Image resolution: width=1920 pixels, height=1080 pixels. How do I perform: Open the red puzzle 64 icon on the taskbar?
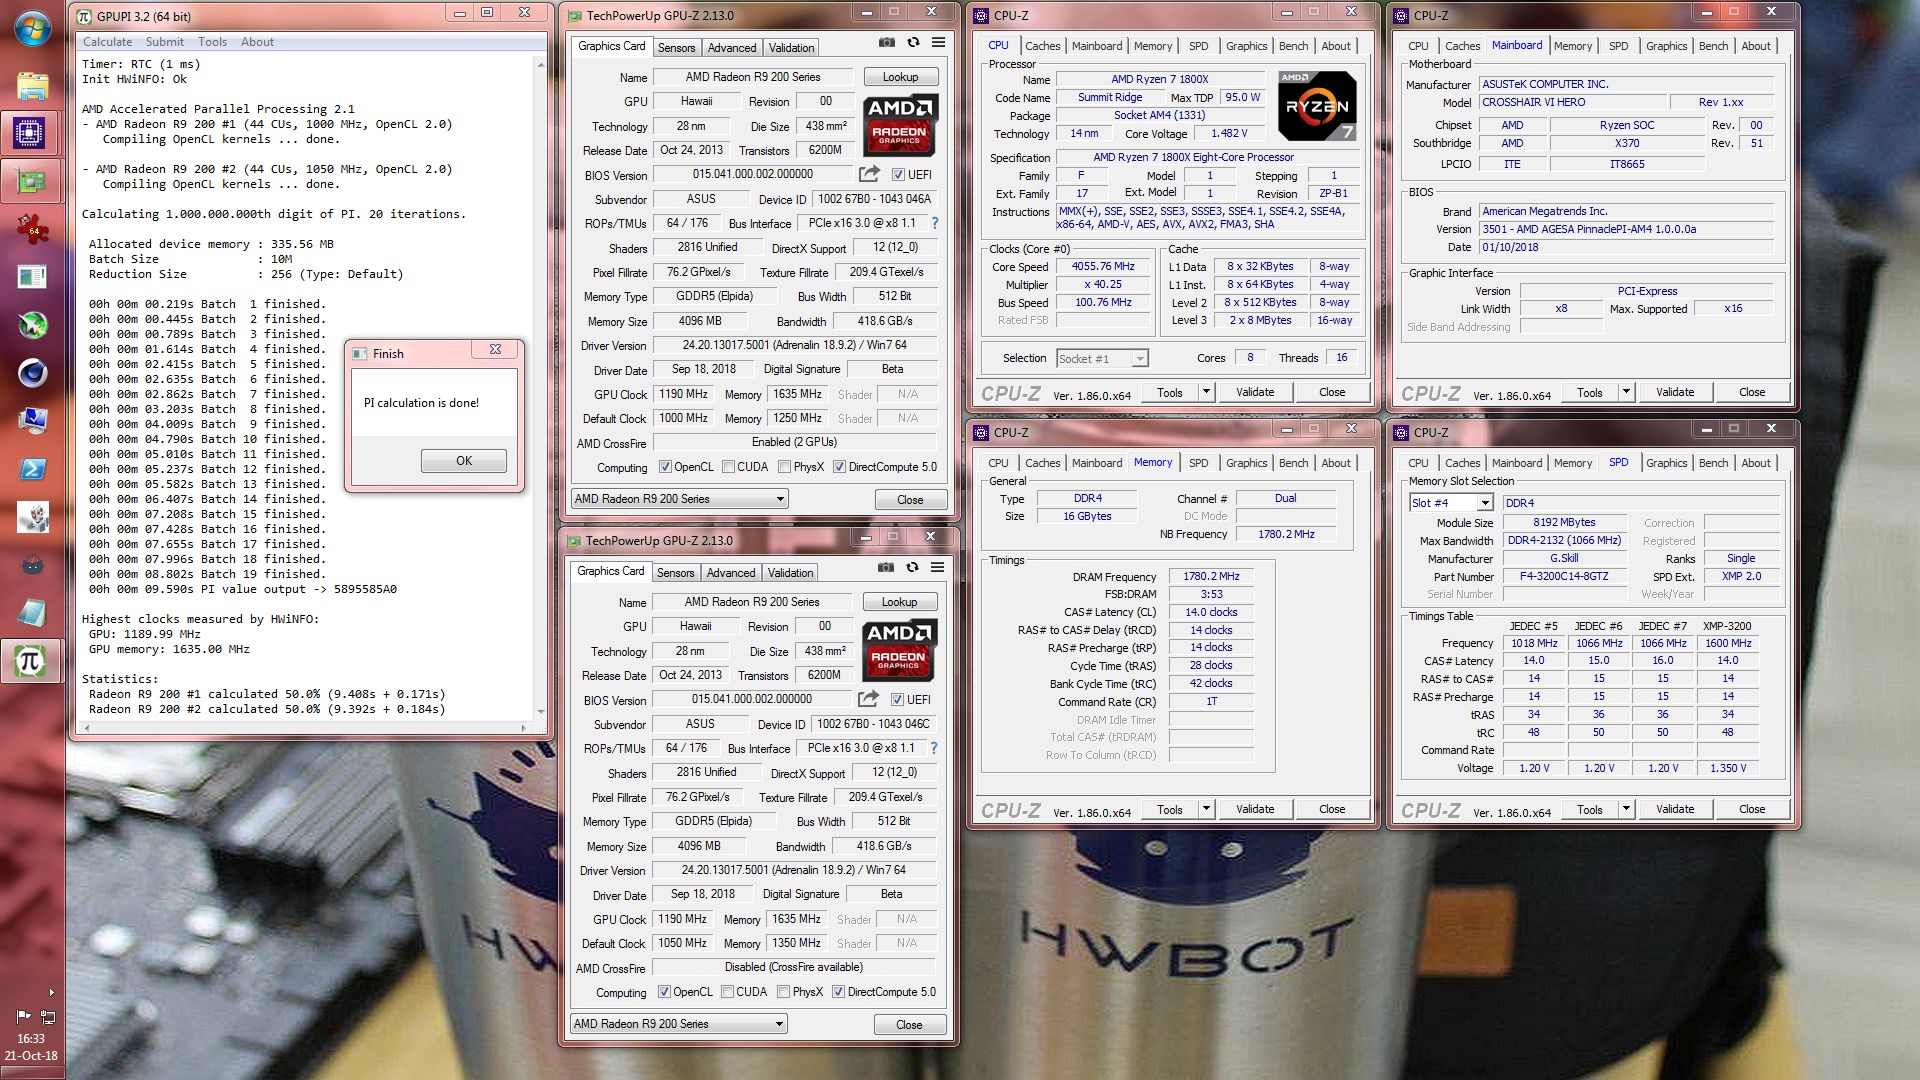pyautogui.click(x=32, y=229)
